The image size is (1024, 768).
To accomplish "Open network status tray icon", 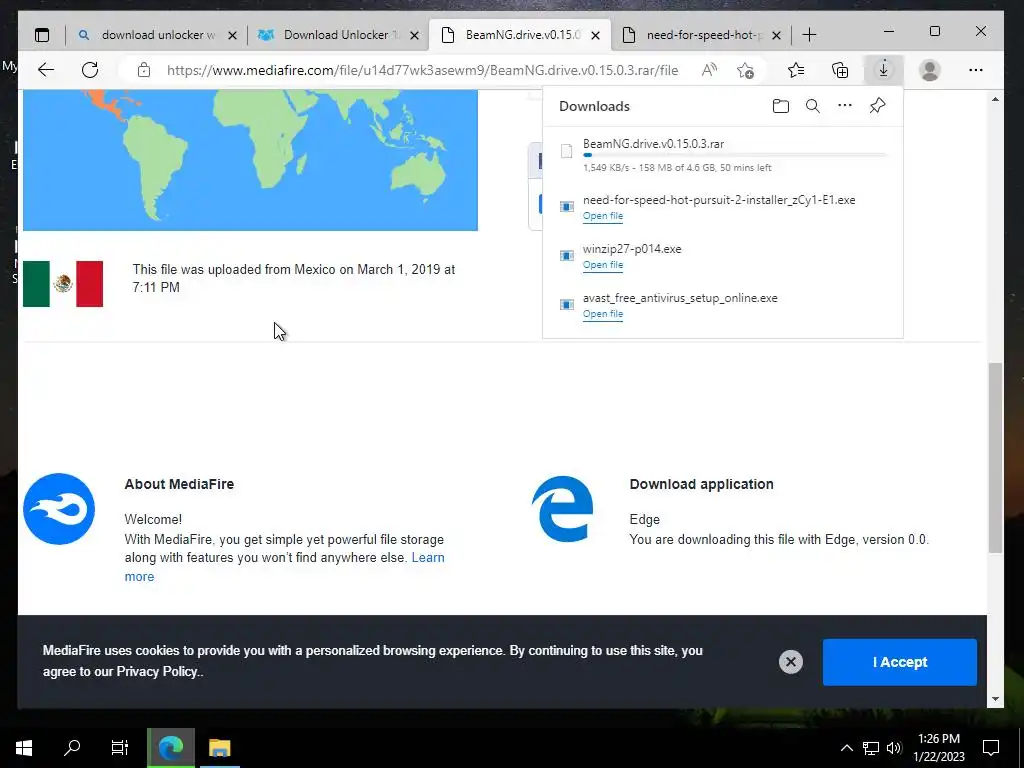I will 871,748.
